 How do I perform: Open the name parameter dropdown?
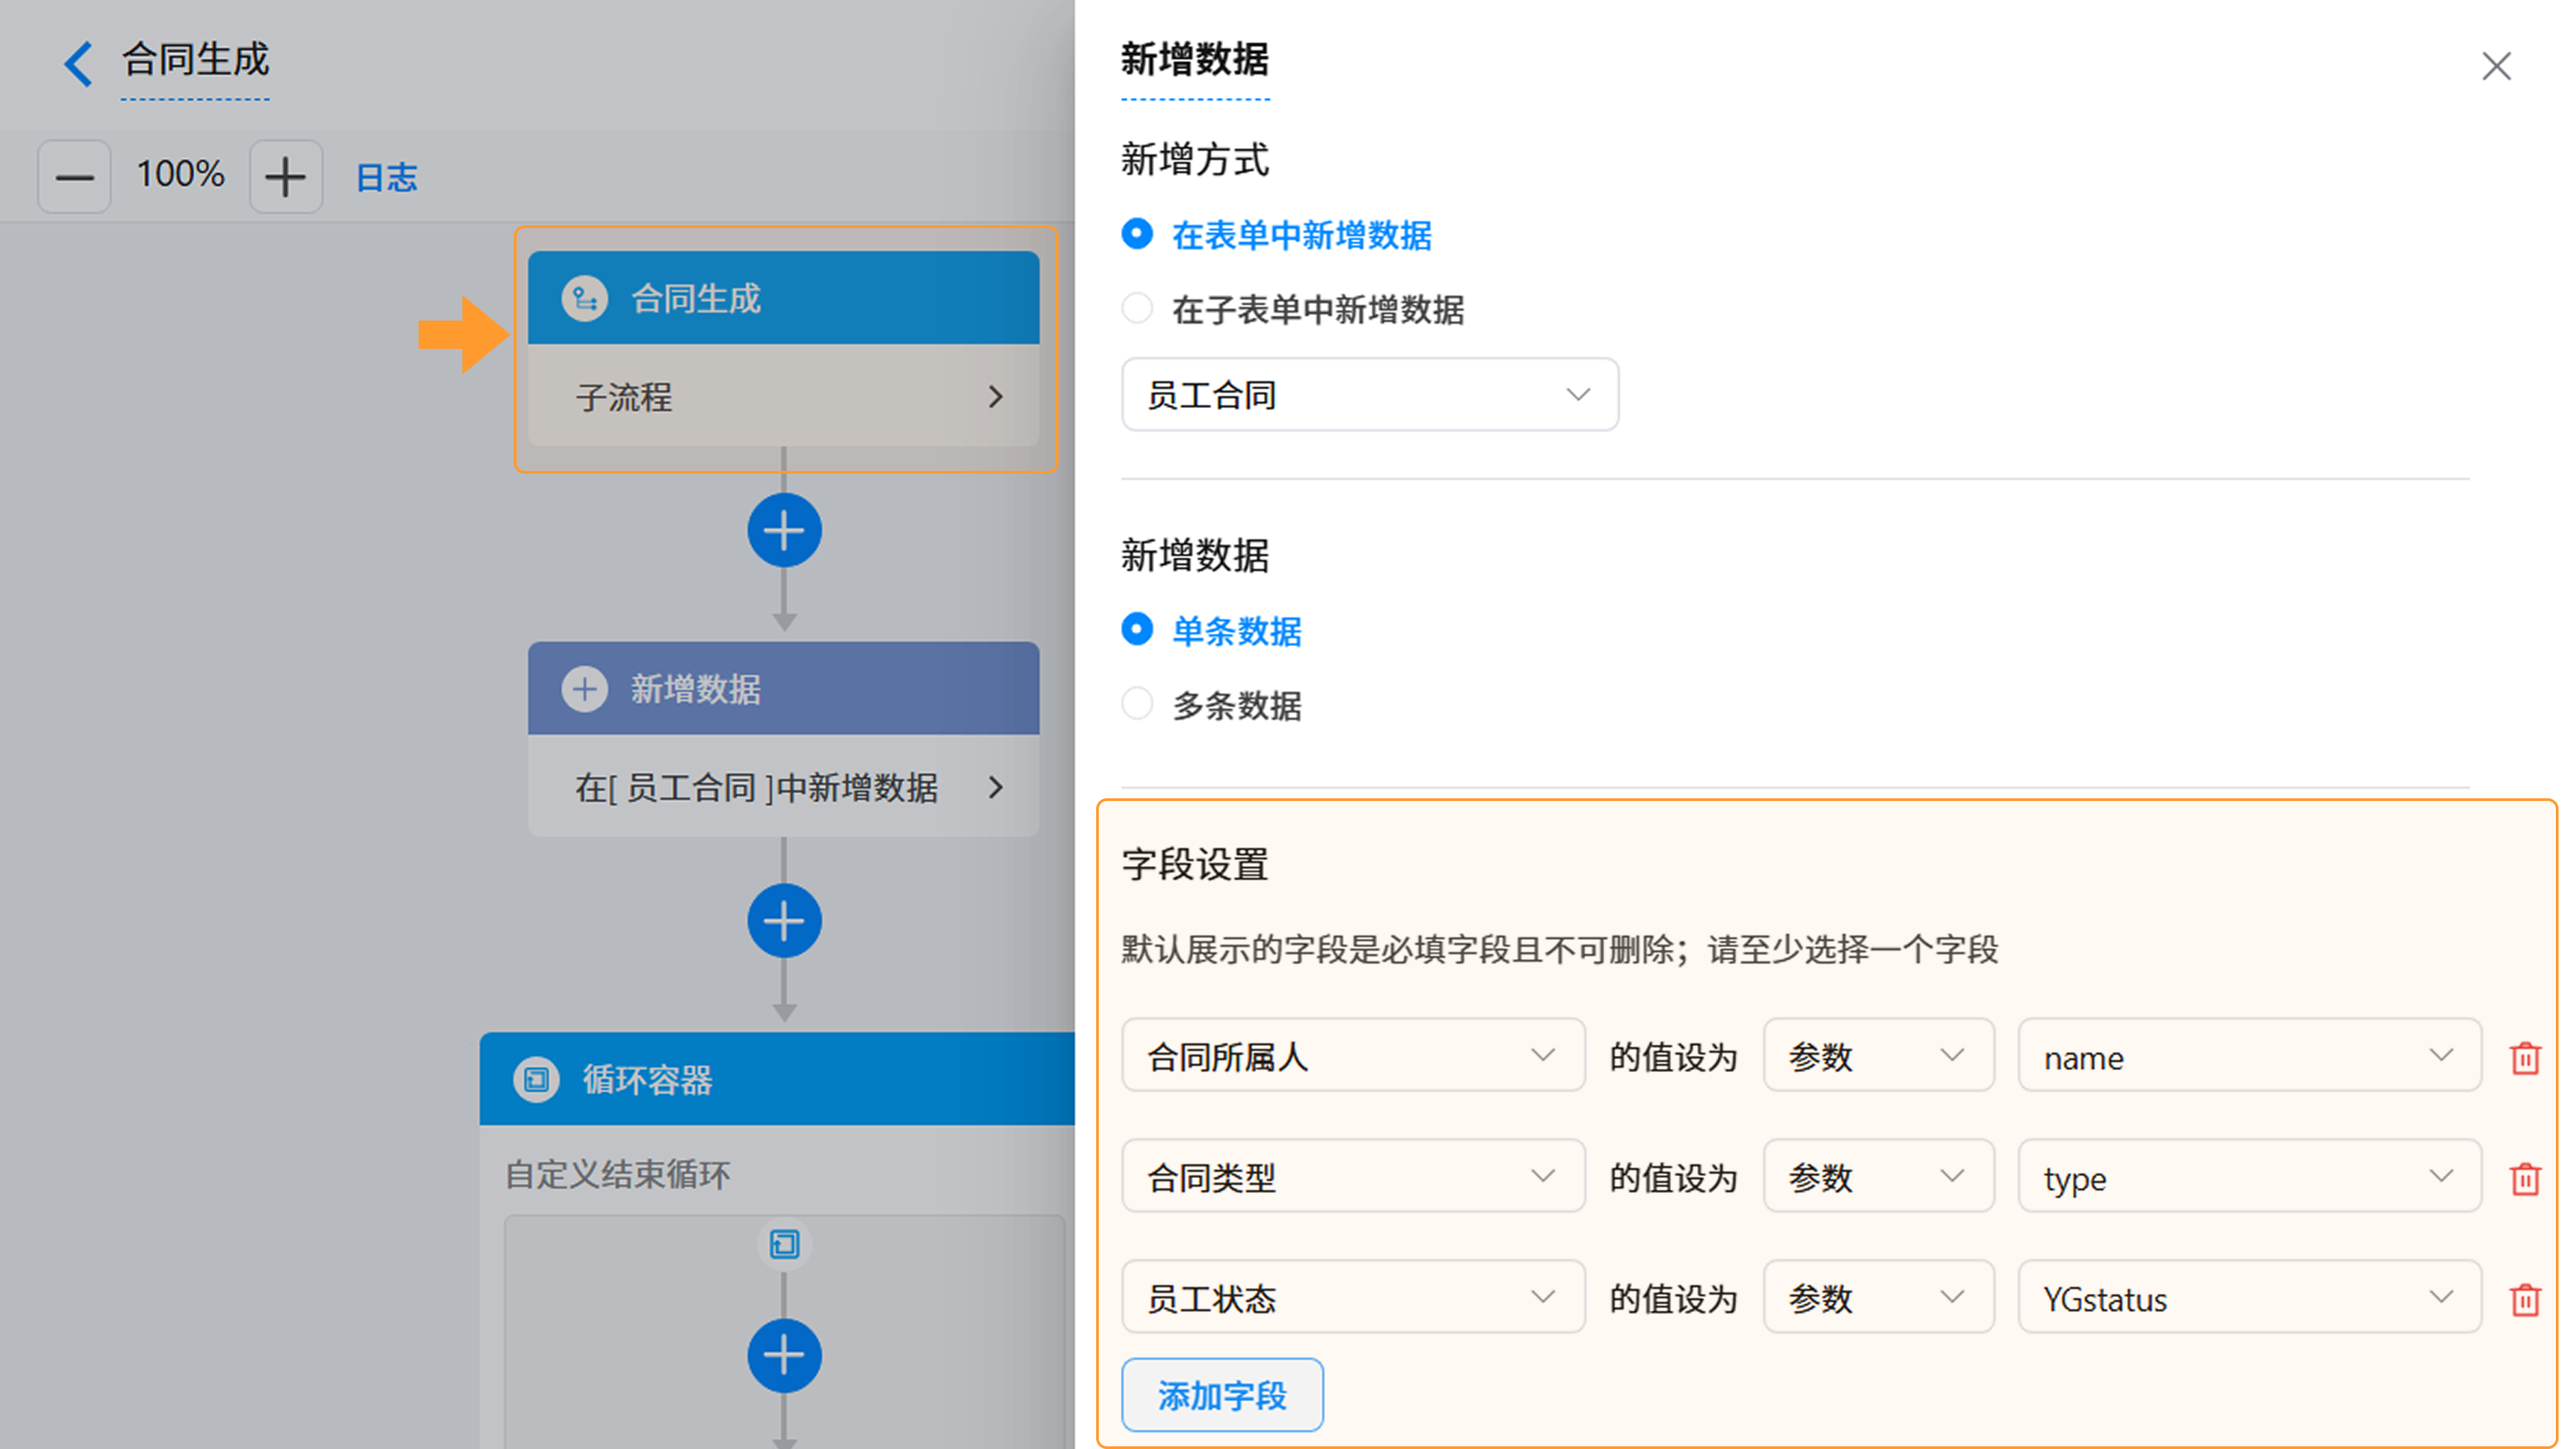tap(2249, 1056)
